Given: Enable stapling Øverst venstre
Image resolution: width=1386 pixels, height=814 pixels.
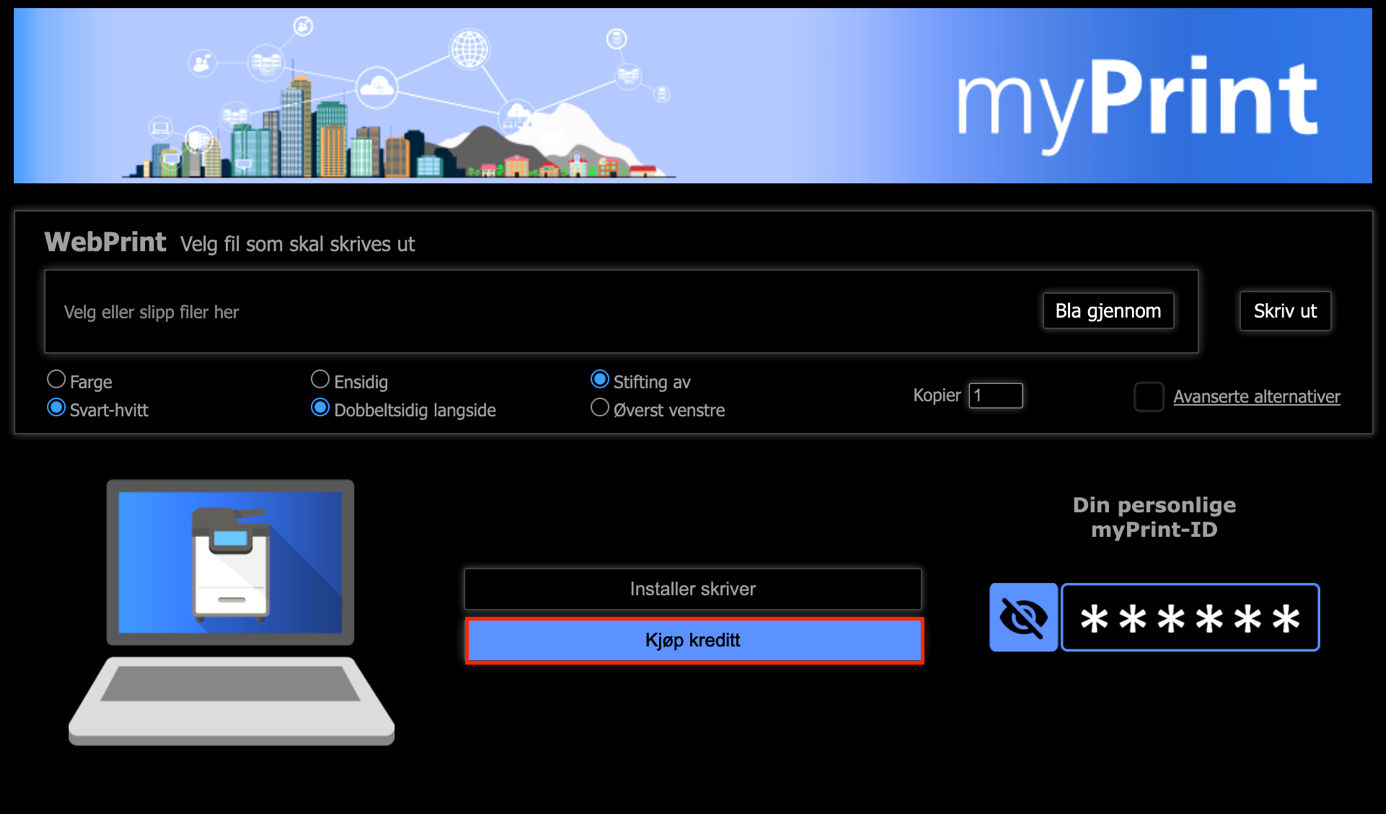Looking at the screenshot, I should (600, 408).
